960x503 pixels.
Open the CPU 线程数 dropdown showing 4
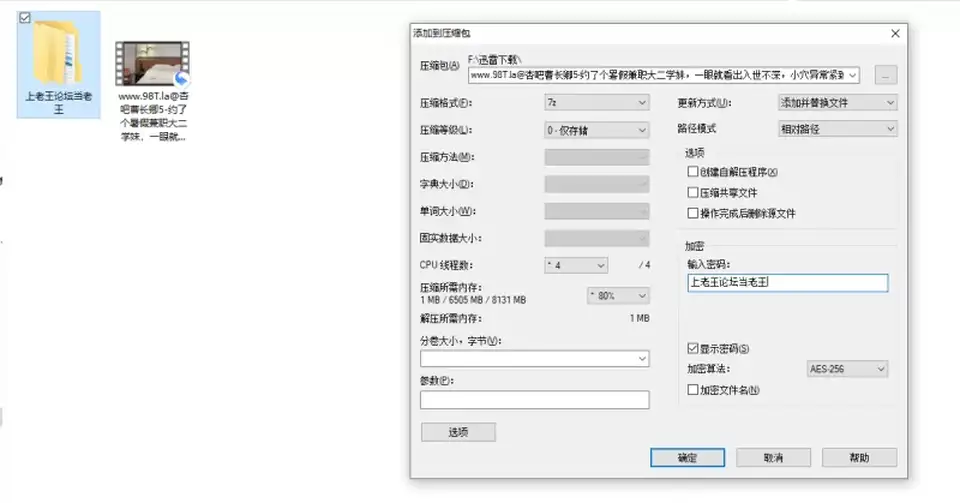coord(576,265)
